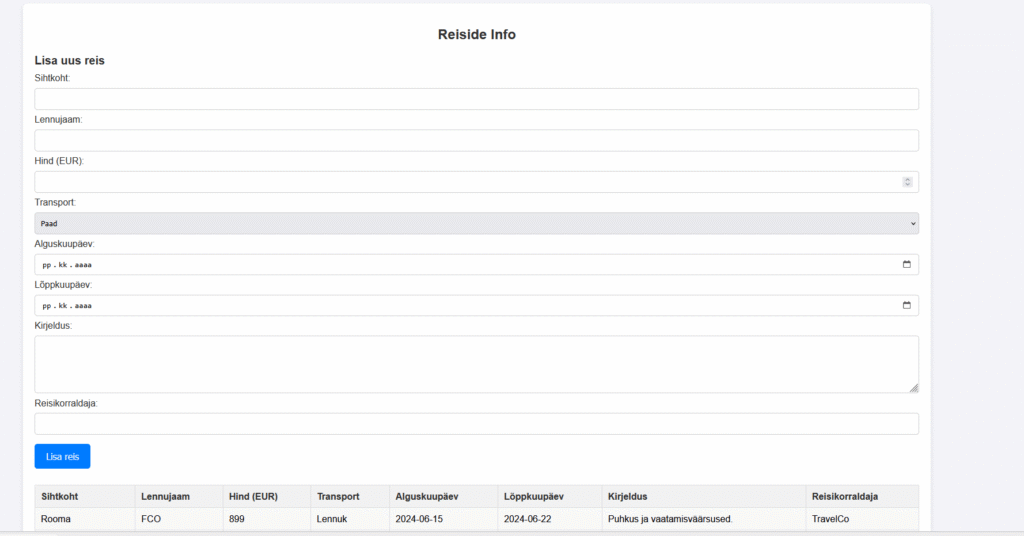This screenshot has height=536, width=1024.
Task: Click the Hind (EUR) table column header
Action: (253, 496)
